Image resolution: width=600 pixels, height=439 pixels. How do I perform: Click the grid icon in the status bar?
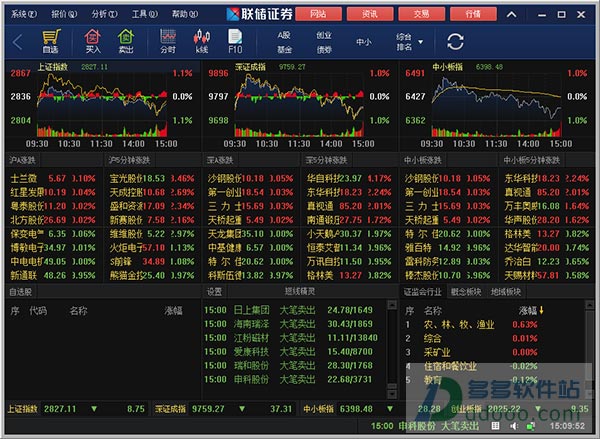pyautogui.click(x=495, y=426)
